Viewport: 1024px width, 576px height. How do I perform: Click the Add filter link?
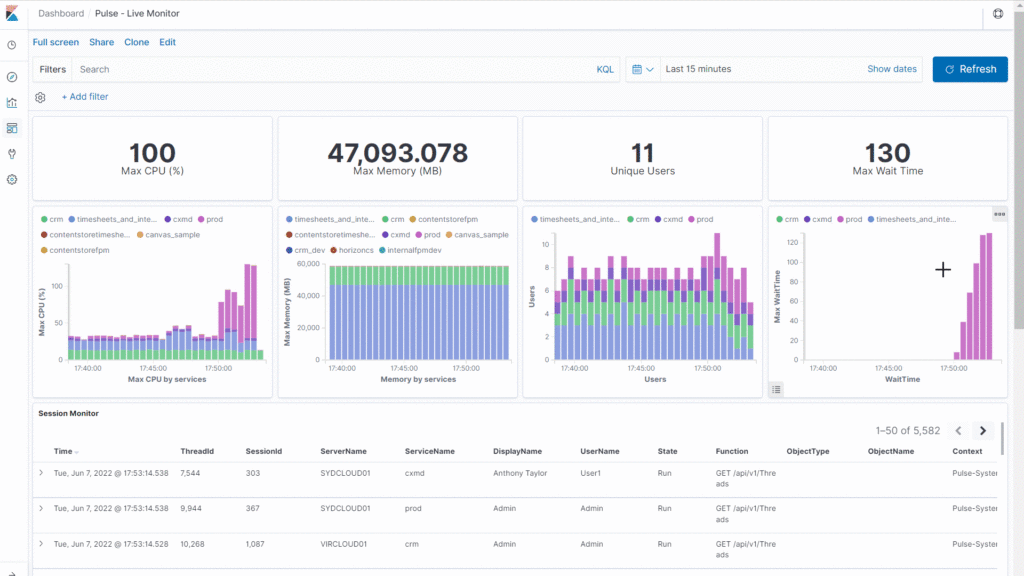(x=85, y=97)
